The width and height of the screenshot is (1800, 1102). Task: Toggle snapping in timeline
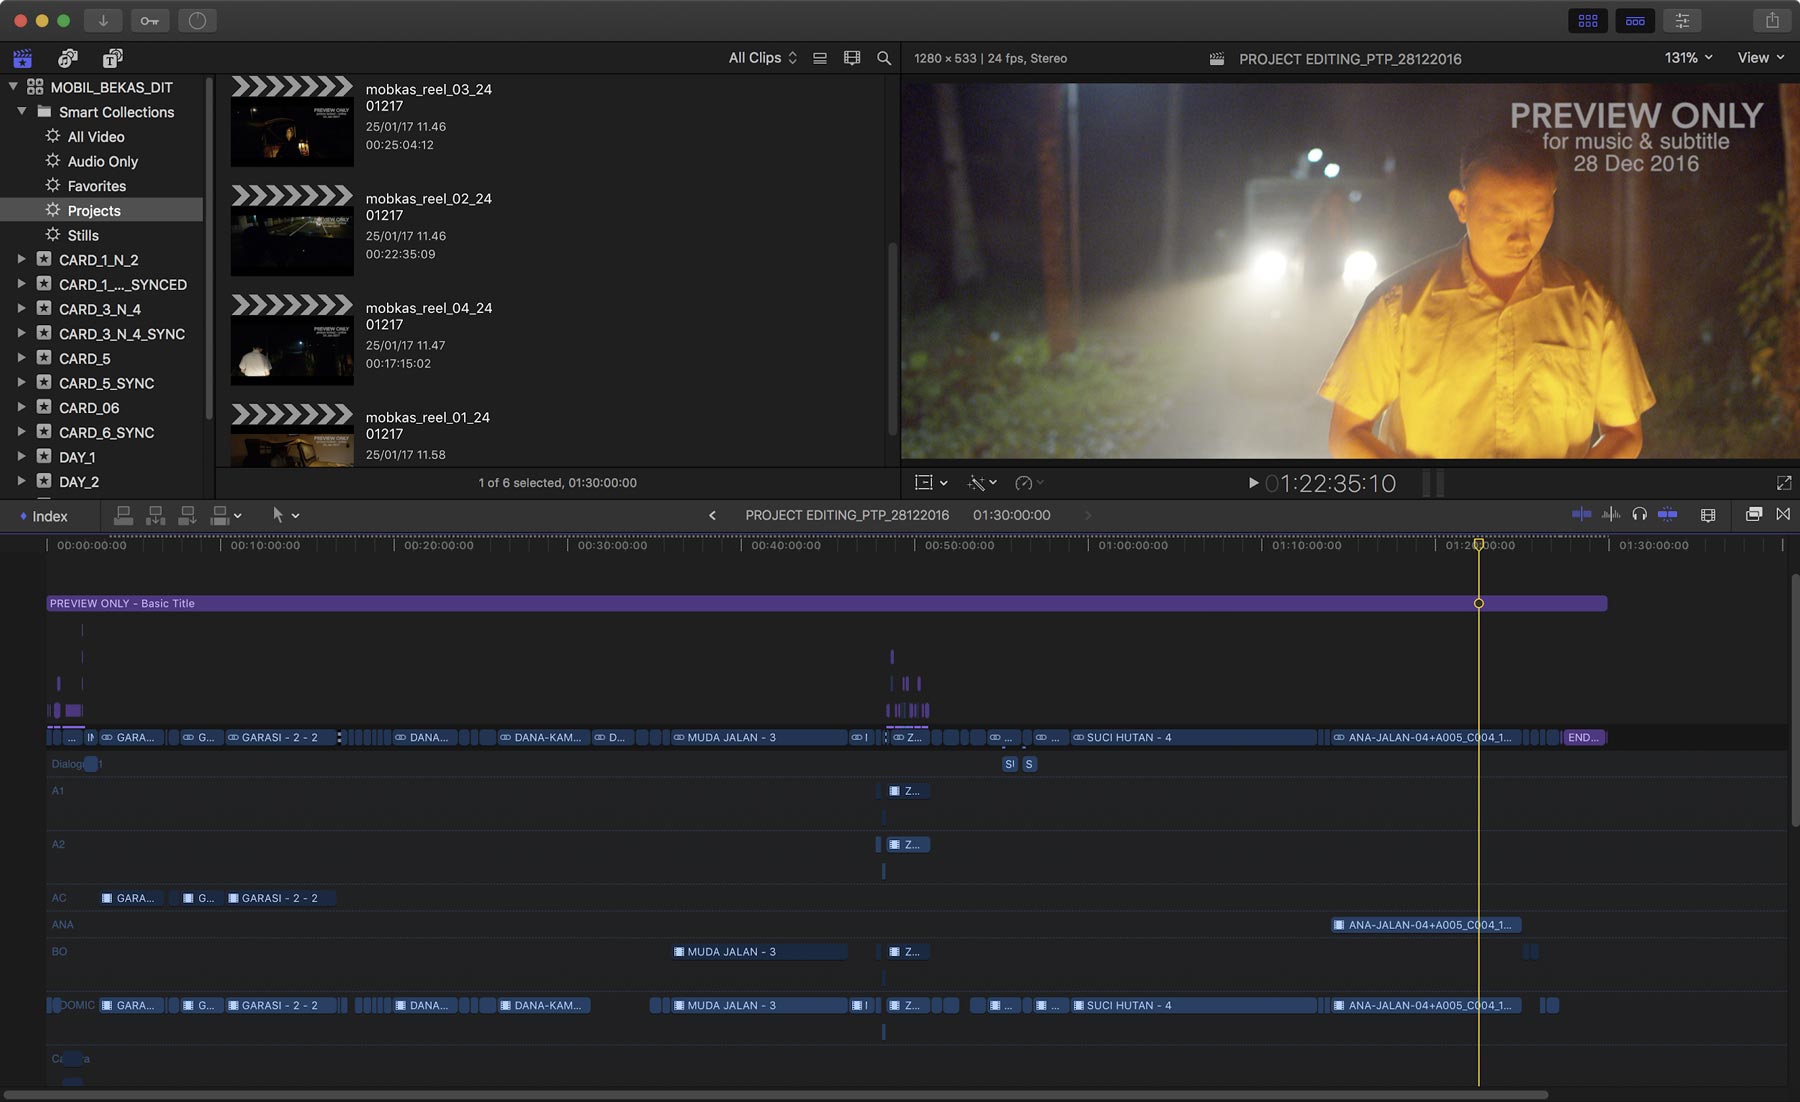click(x=1667, y=514)
